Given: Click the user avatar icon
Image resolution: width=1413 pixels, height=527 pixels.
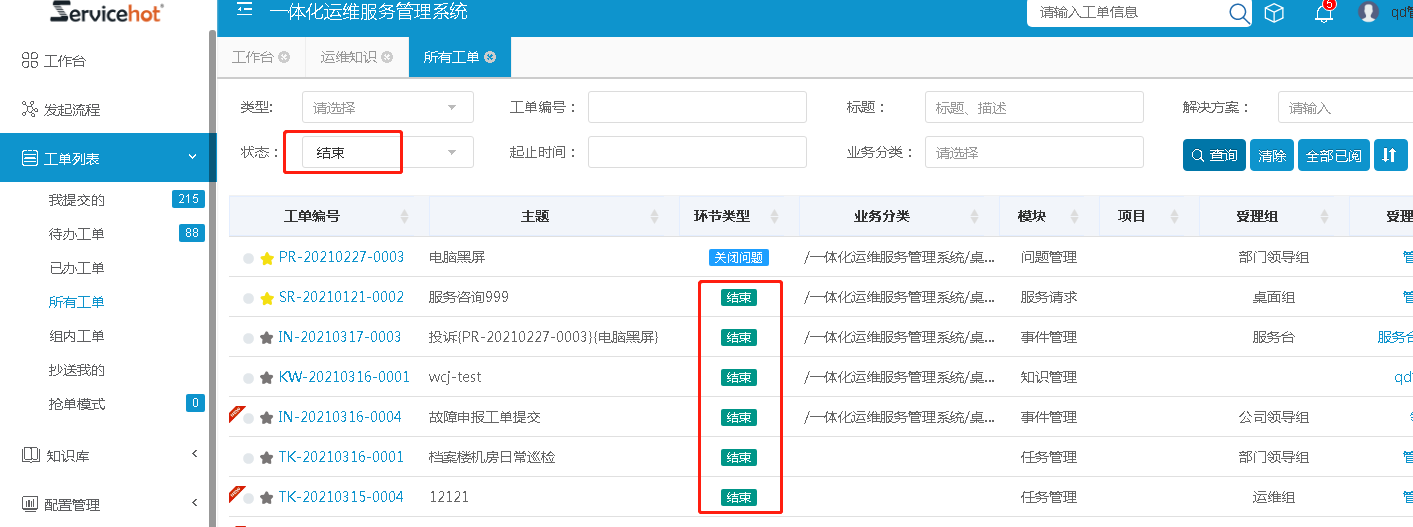Looking at the screenshot, I should click(x=1369, y=12).
